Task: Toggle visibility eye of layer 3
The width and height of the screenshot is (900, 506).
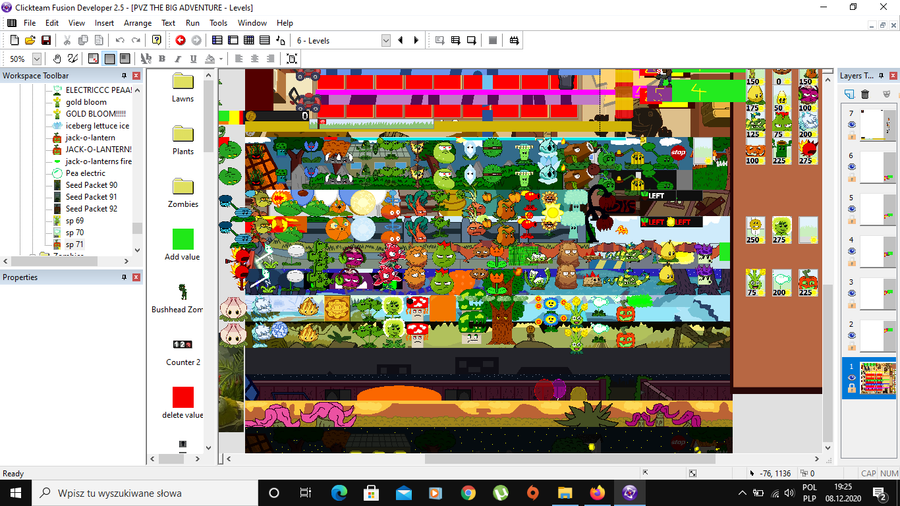Action: [x=851, y=293]
